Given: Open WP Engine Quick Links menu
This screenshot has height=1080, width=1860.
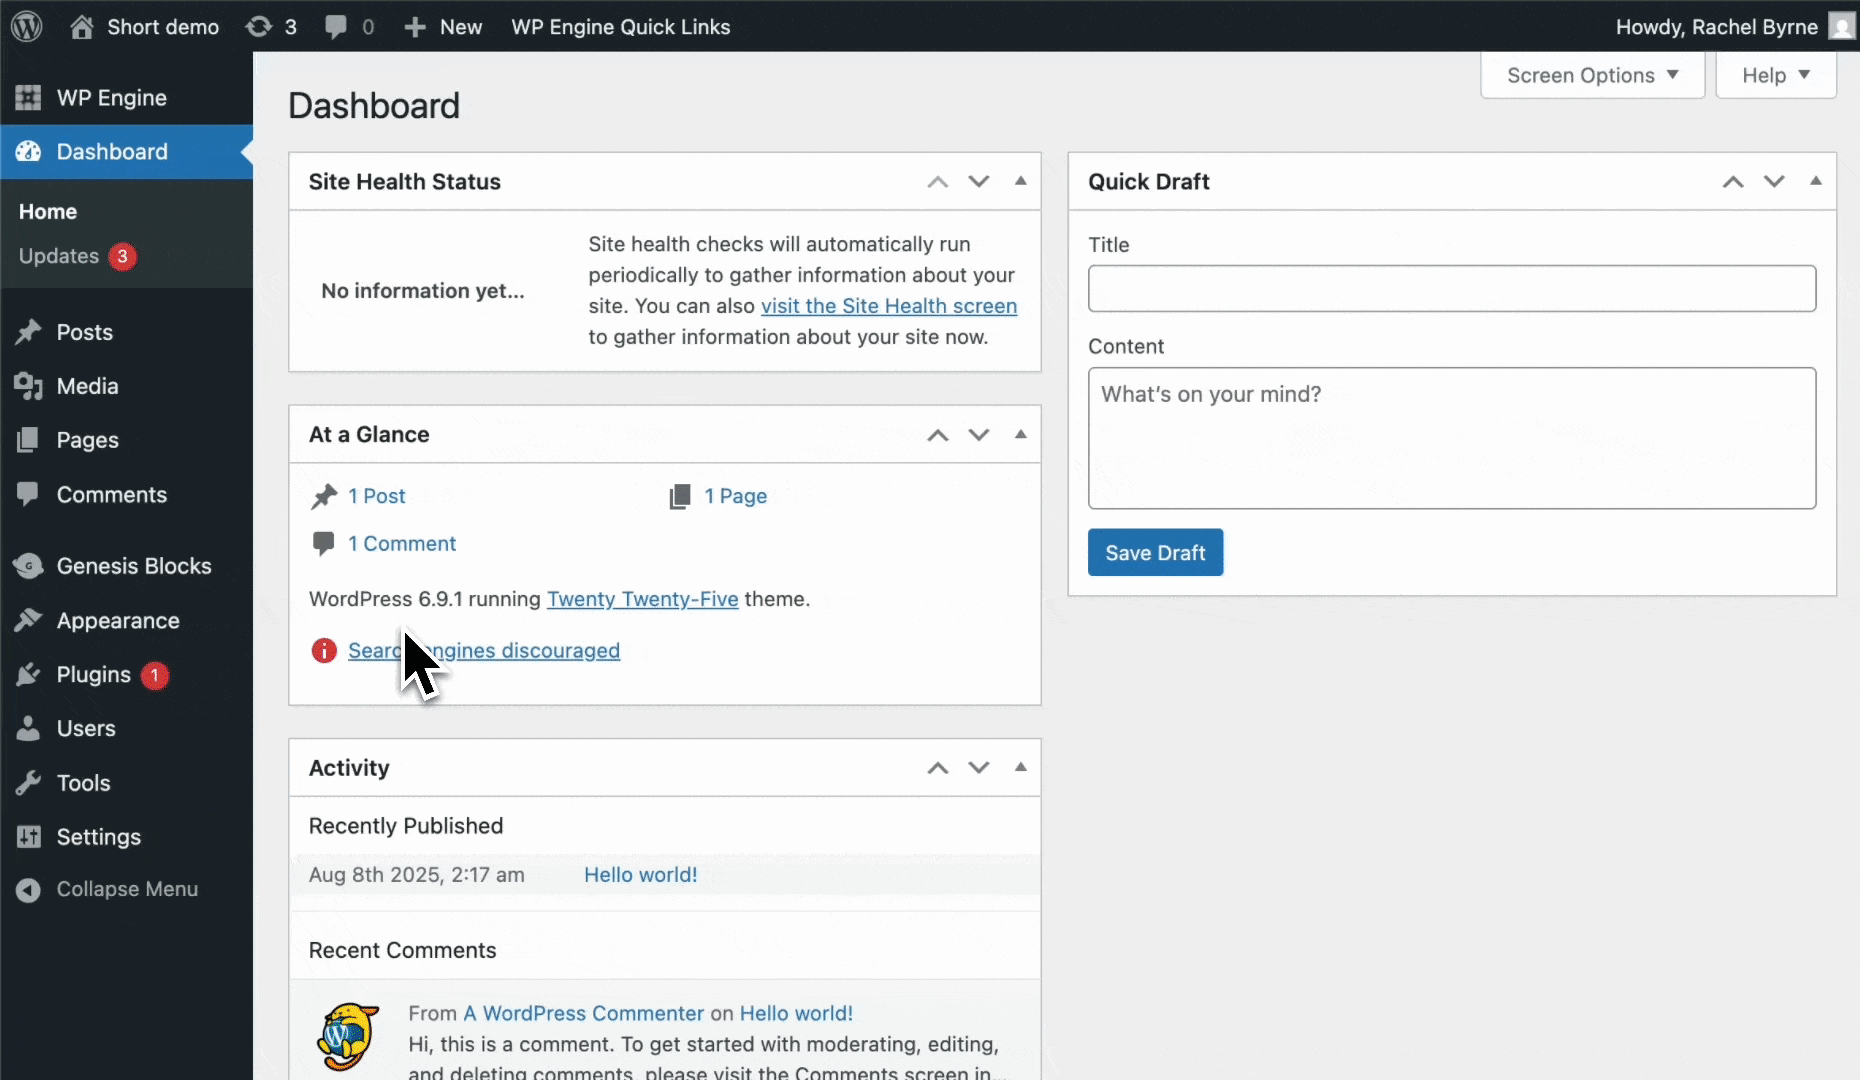Looking at the screenshot, I should click(620, 26).
